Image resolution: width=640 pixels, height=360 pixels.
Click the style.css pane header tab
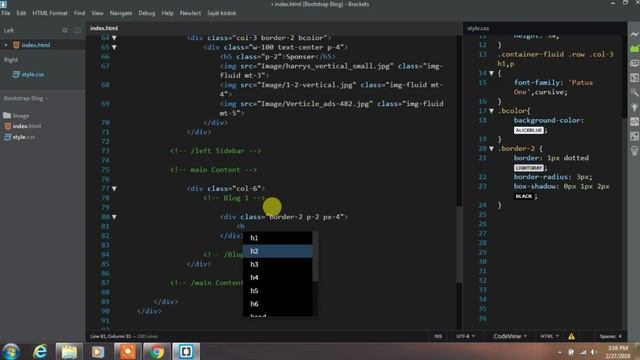click(478, 28)
